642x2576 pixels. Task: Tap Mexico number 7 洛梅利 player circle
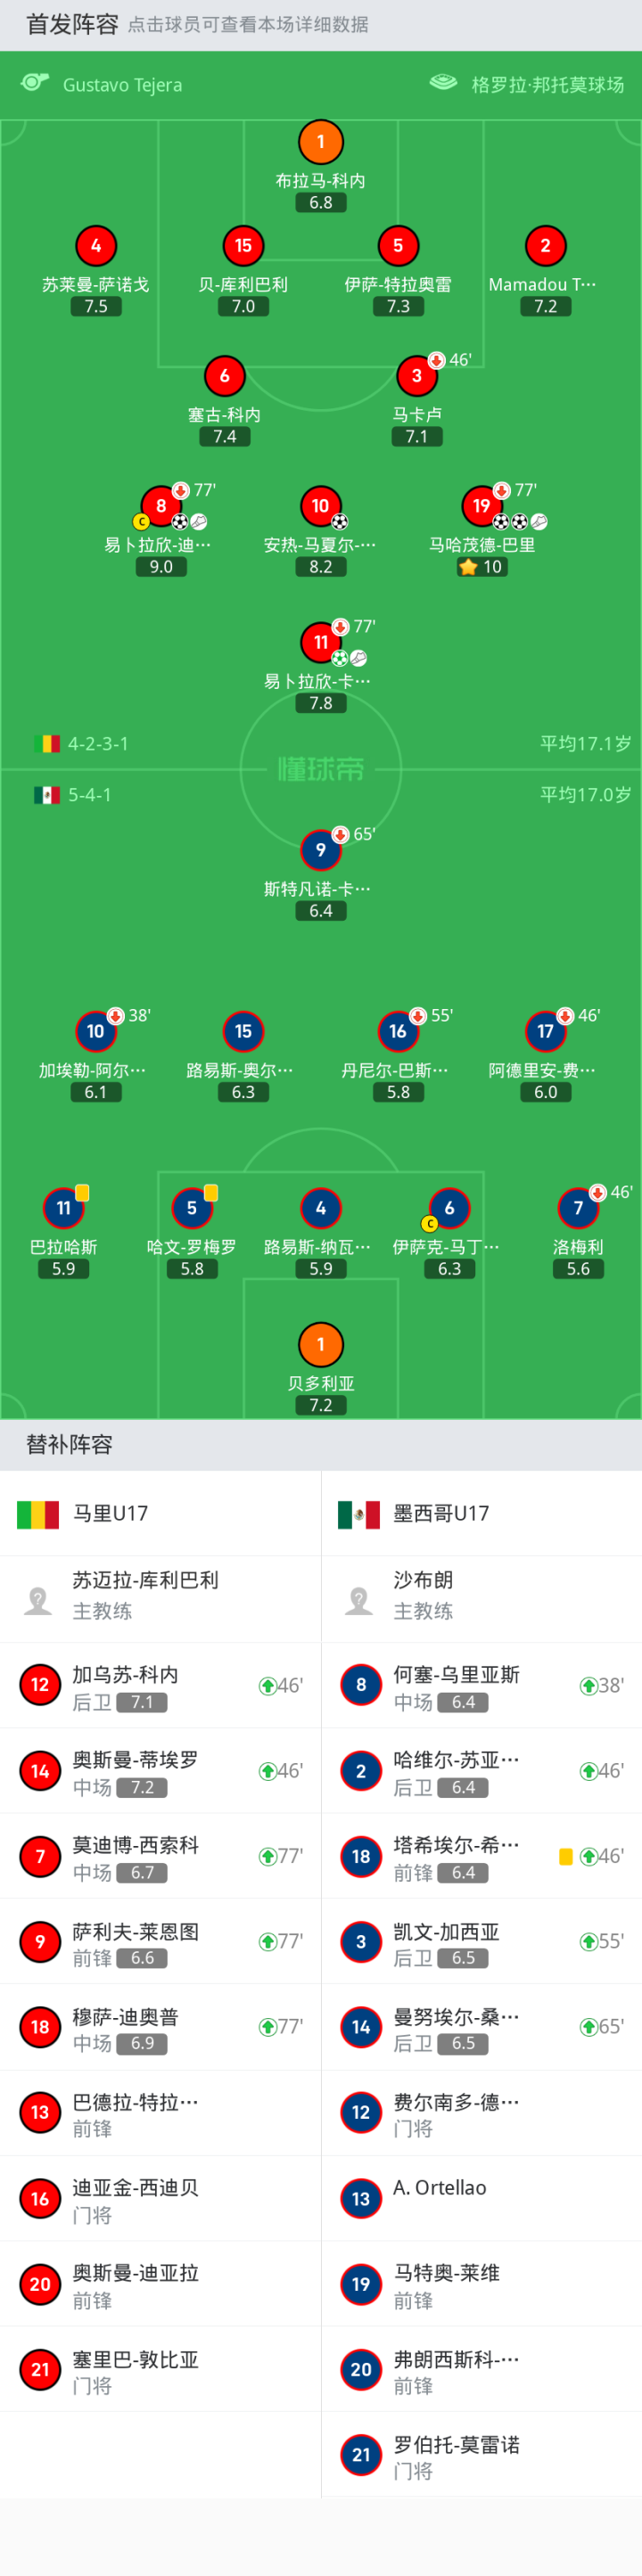(578, 1208)
